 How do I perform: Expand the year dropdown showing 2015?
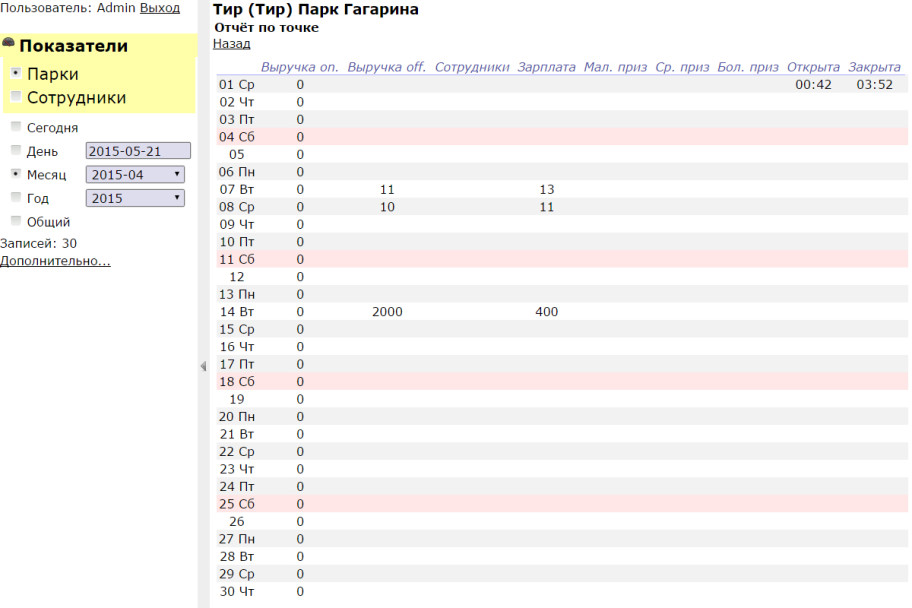(135, 198)
